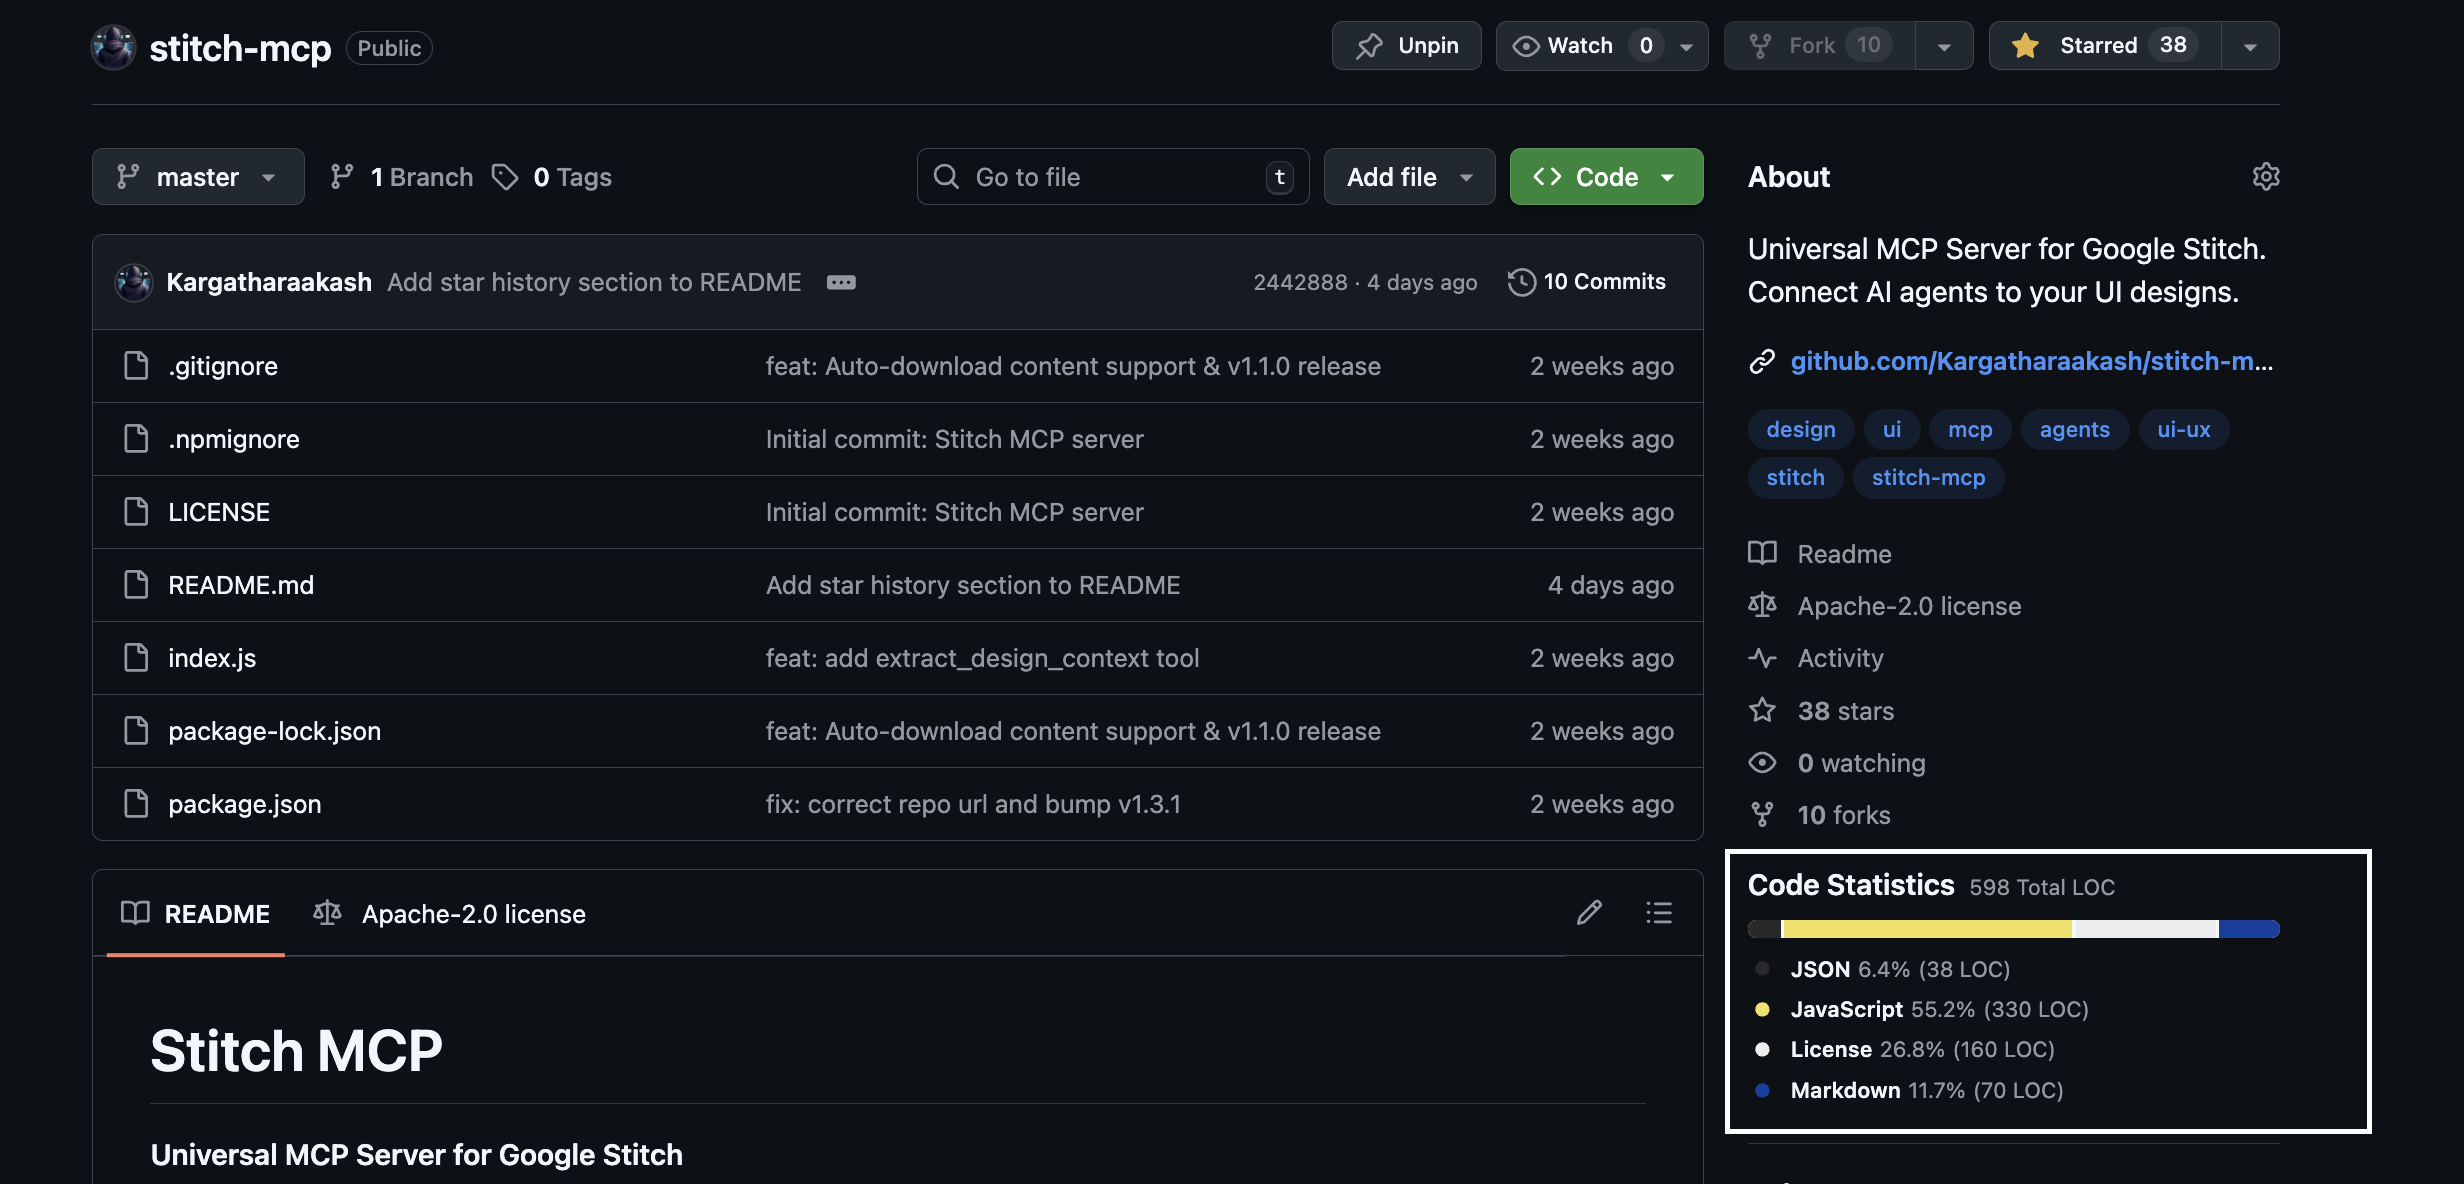2464x1184 pixels.
Task: Expand commit message ellipsis button
Action: [841, 283]
